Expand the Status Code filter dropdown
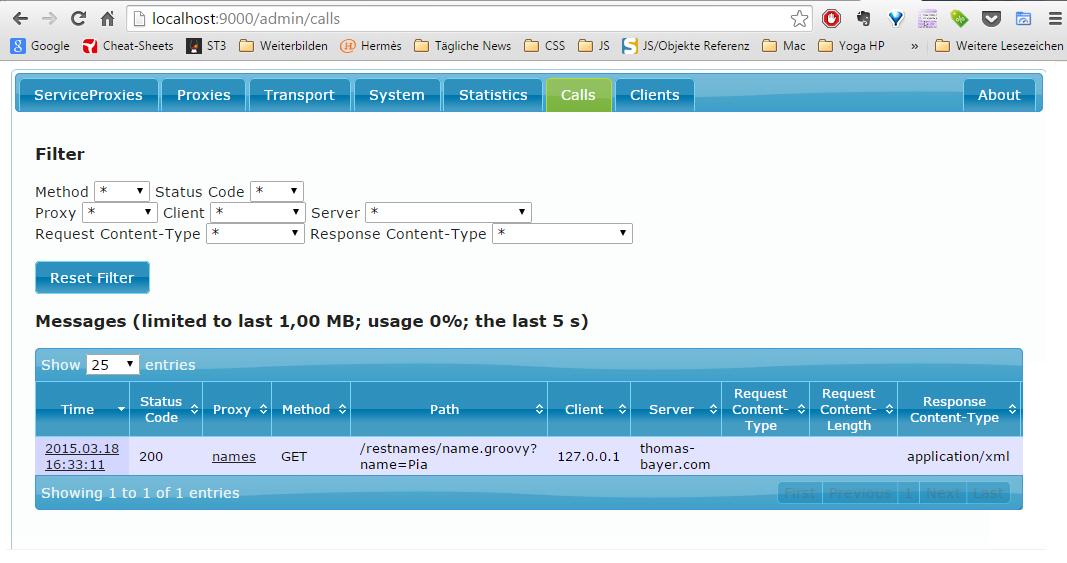Viewport: 1067px width, 563px height. 276,191
